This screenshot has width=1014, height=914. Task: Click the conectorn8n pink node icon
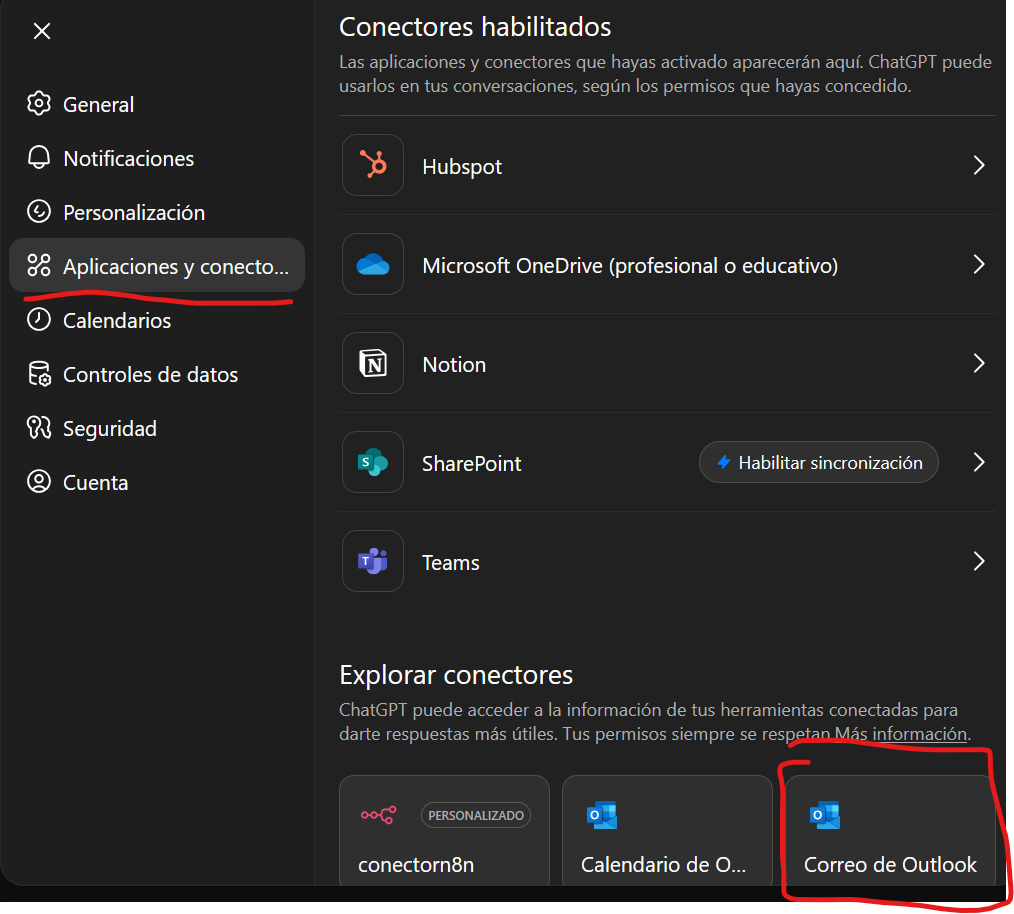(x=378, y=815)
